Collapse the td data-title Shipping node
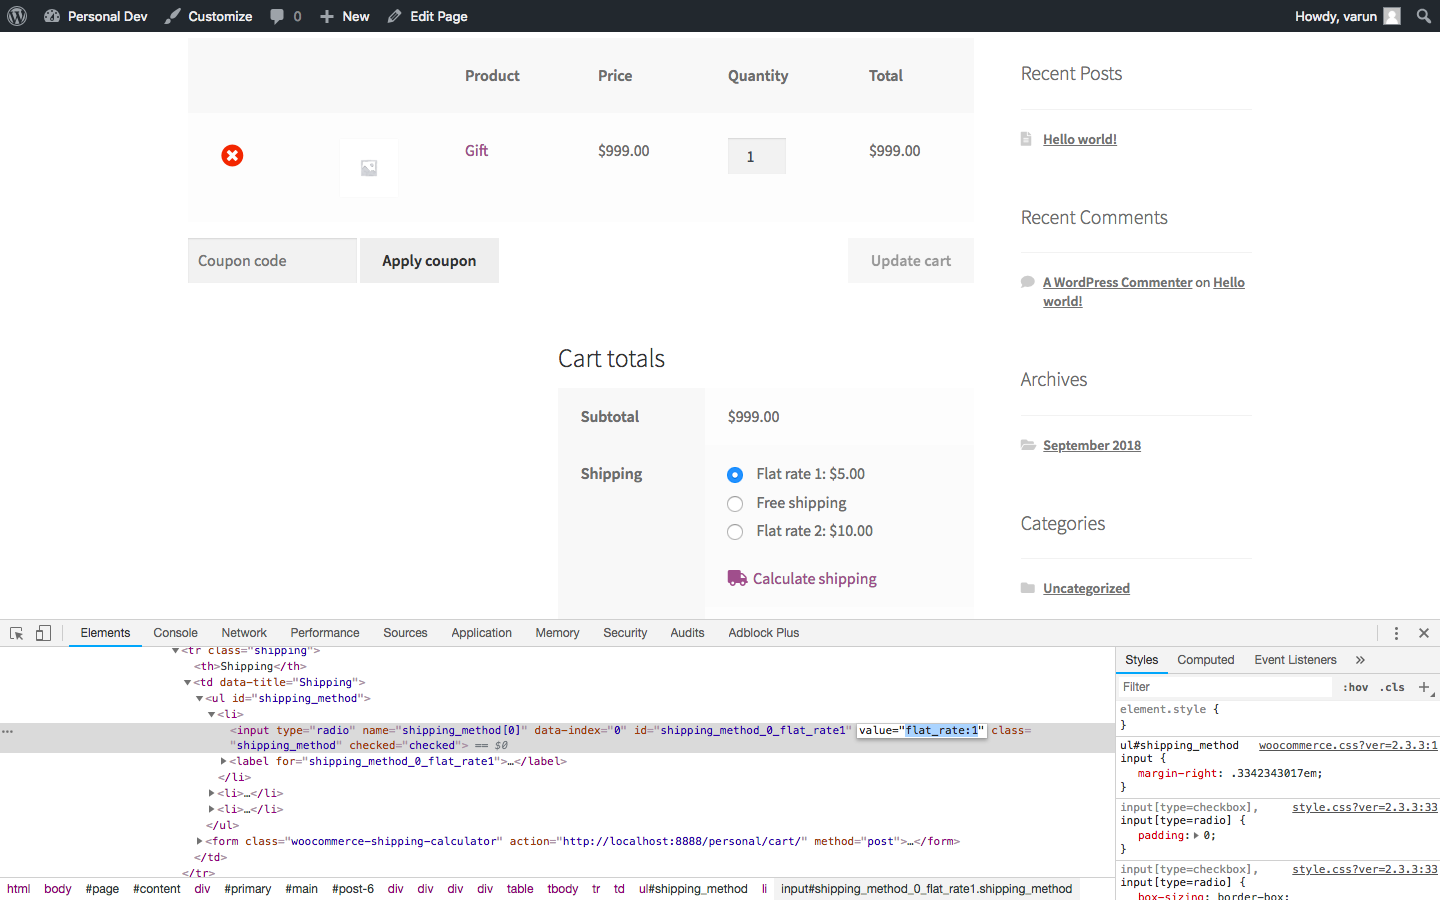Image resolution: width=1440 pixels, height=900 pixels. click(187, 683)
